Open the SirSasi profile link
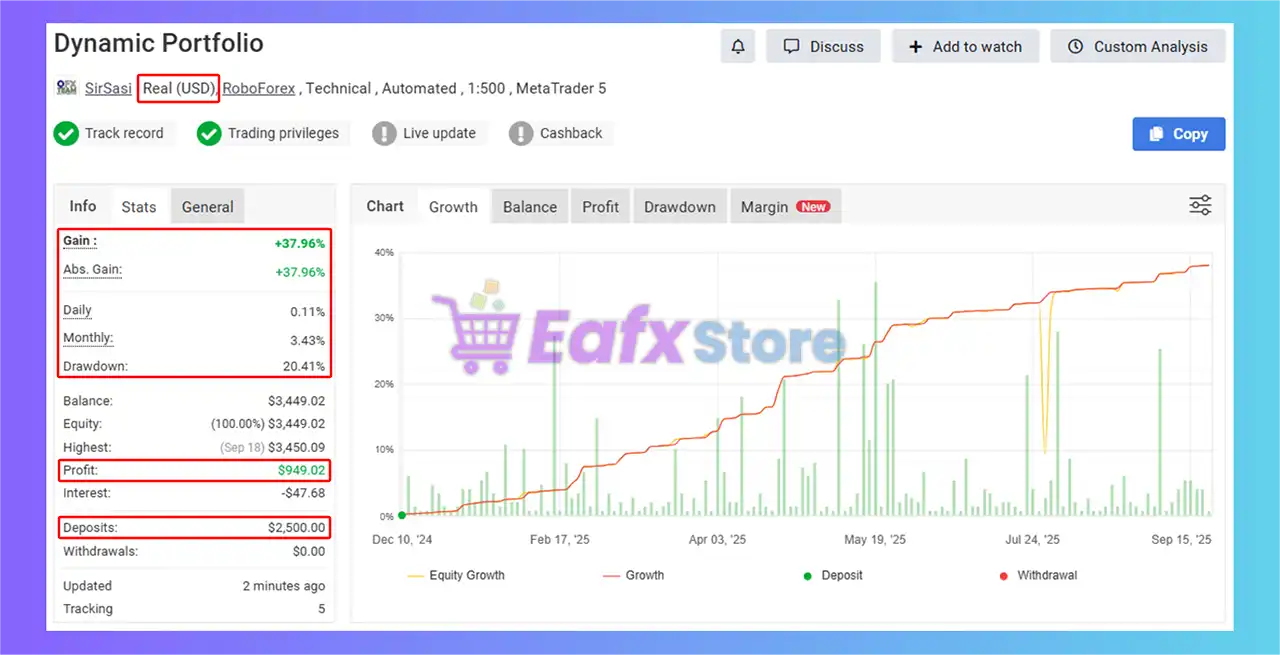This screenshot has height=655, width=1280. pos(108,88)
